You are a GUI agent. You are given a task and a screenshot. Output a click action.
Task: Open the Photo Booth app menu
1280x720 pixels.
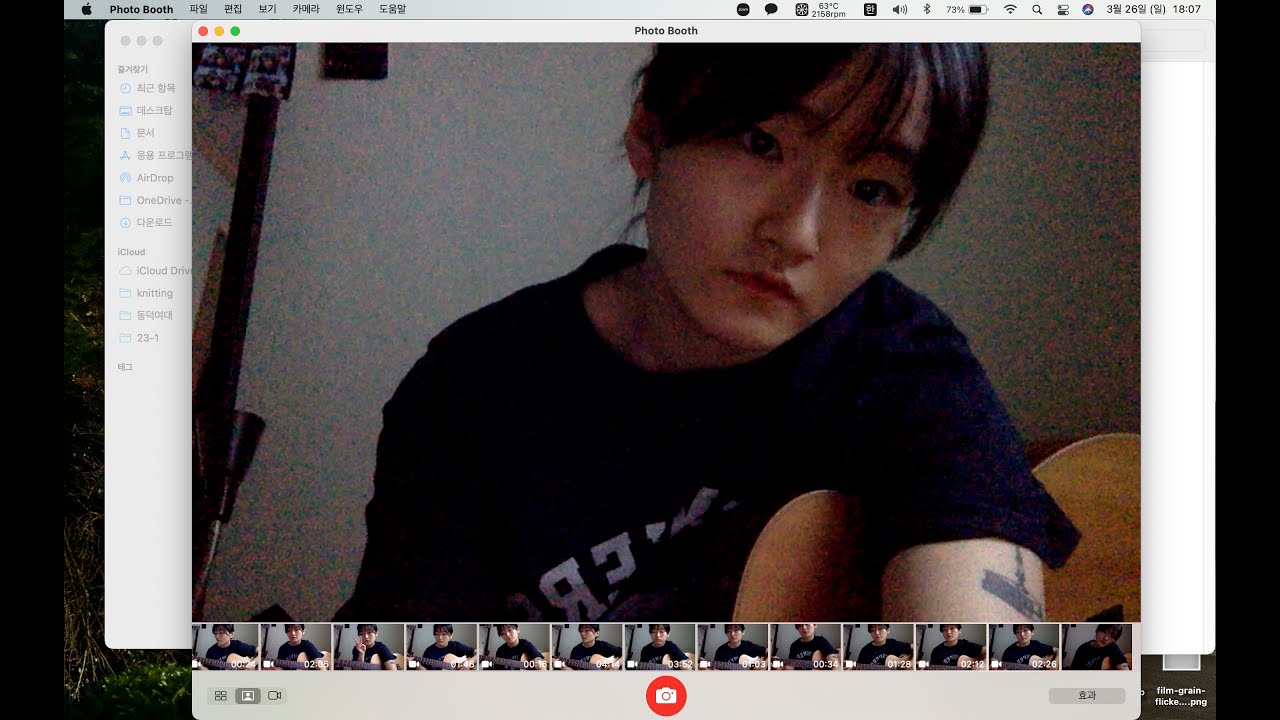click(x=141, y=9)
